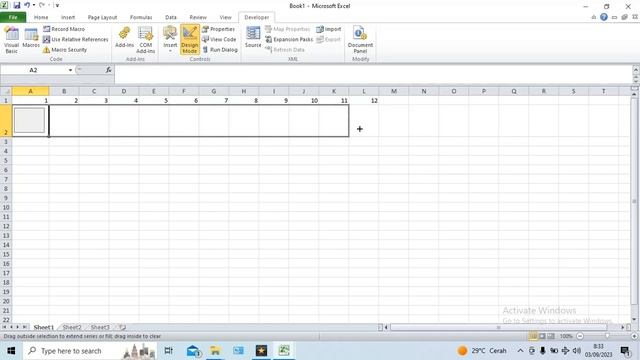Image resolution: width=640 pixels, height=360 pixels.
Task: Go to last sheet navigation arrow
Action: click(x=24, y=327)
